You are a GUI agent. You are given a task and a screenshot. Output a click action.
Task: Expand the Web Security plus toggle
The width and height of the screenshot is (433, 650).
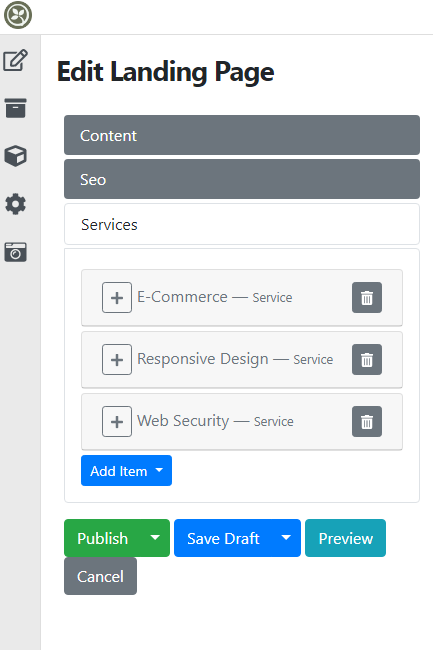point(117,422)
